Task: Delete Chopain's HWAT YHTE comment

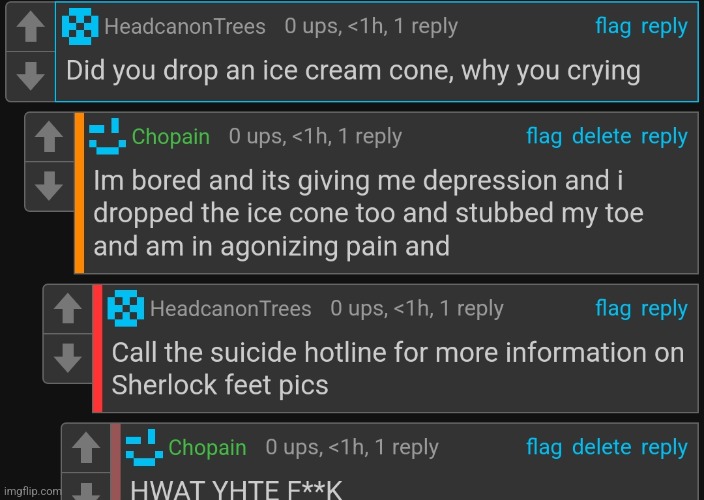Action: pos(602,447)
